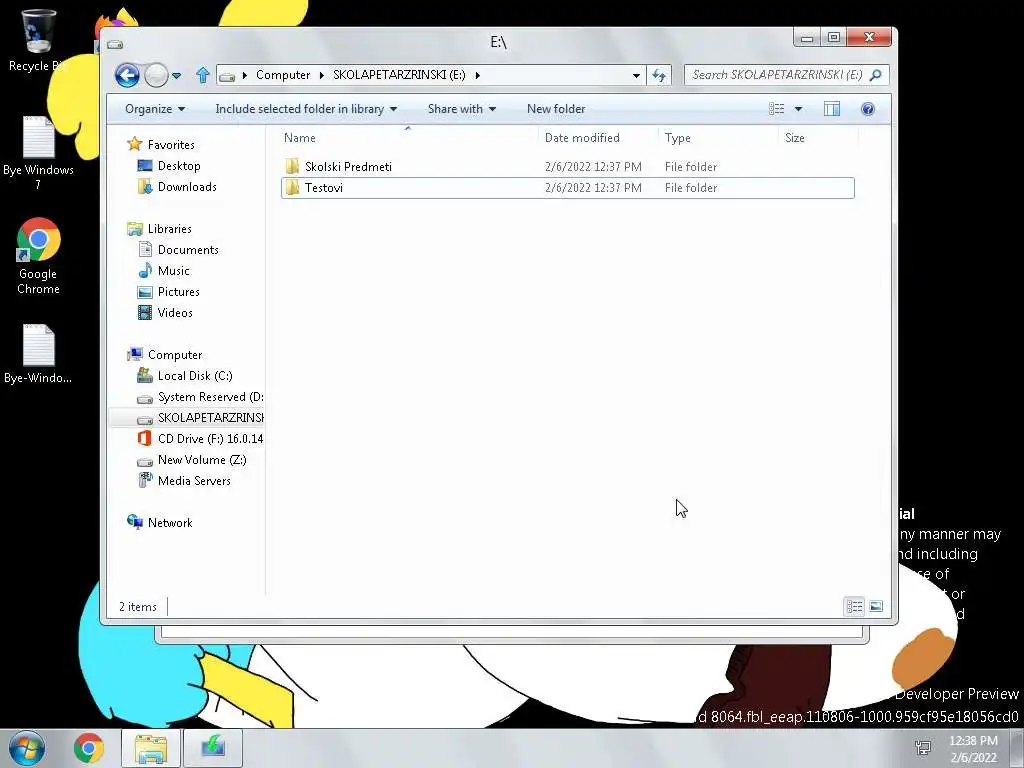Open the Music library
Image resolution: width=1024 pixels, height=768 pixels.
(x=173, y=270)
